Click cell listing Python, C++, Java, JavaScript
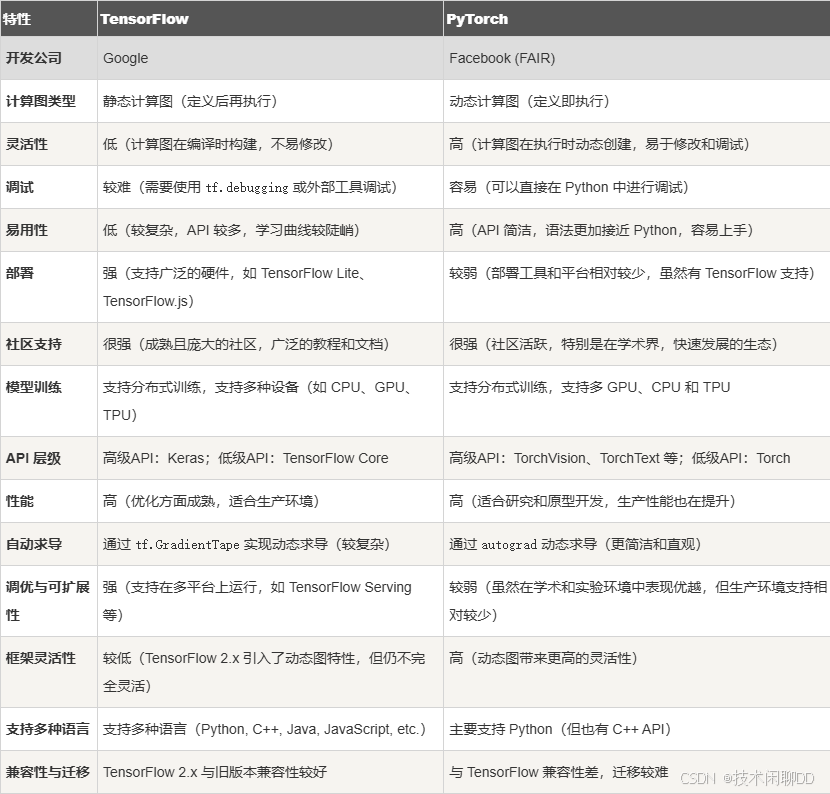 point(270,729)
